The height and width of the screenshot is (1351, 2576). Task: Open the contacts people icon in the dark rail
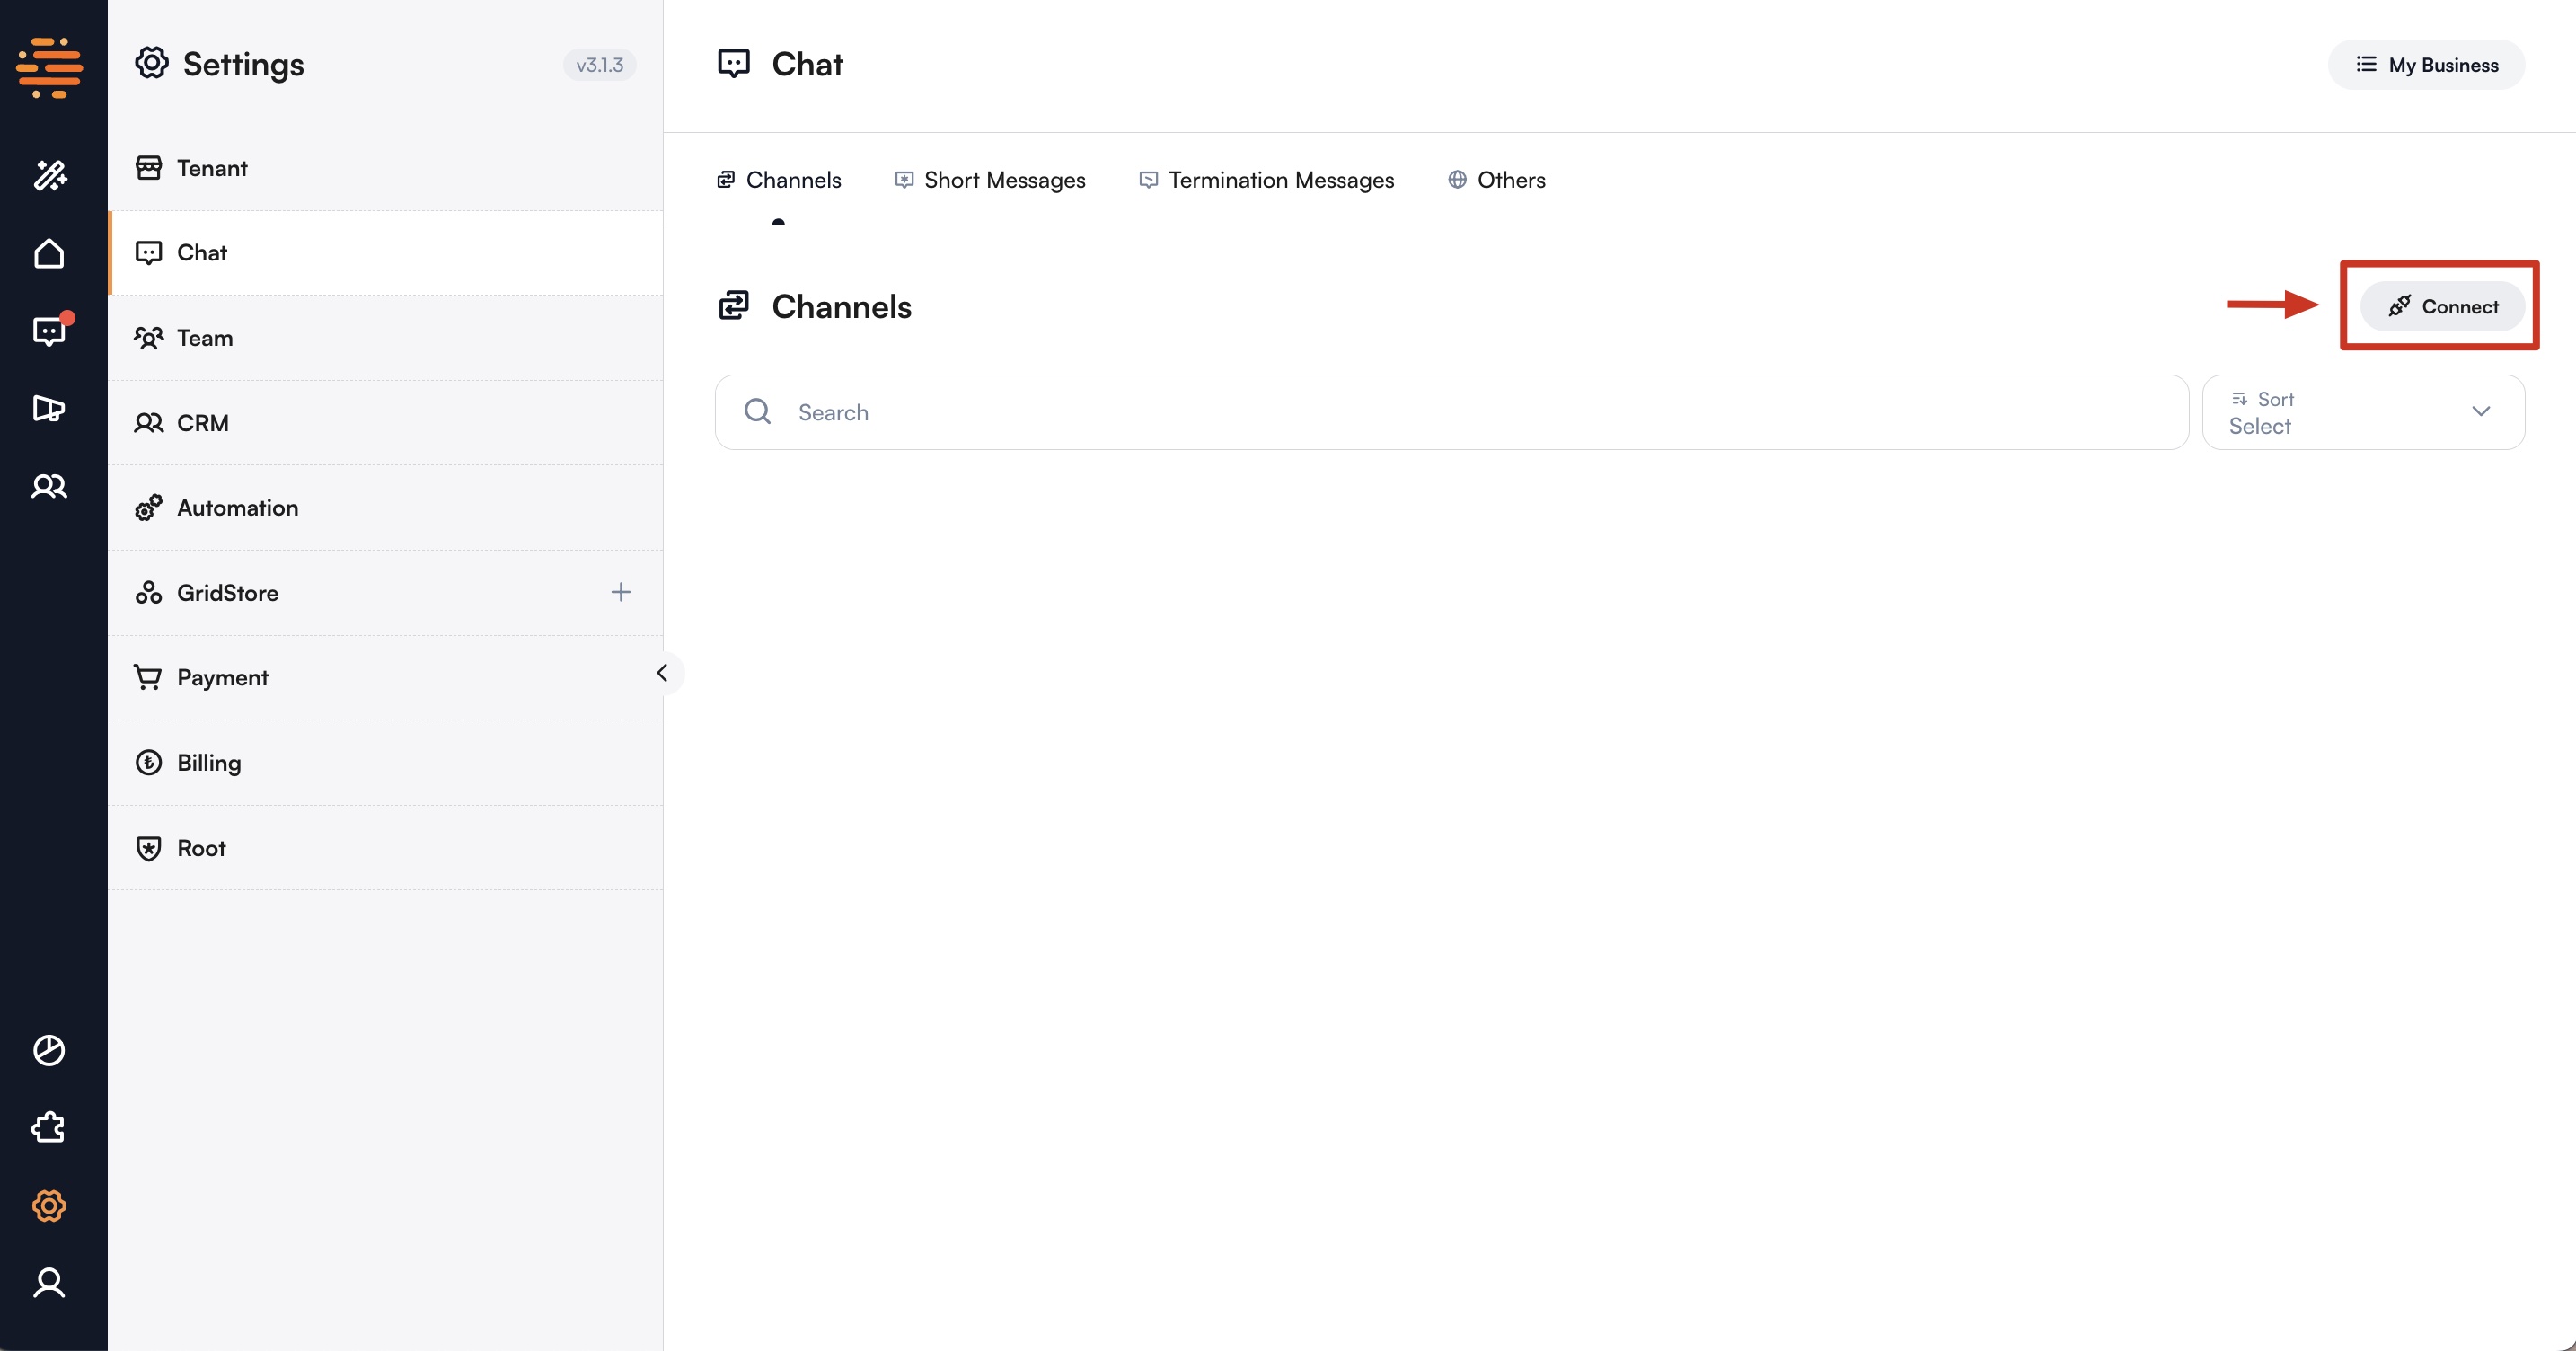[49, 486]
